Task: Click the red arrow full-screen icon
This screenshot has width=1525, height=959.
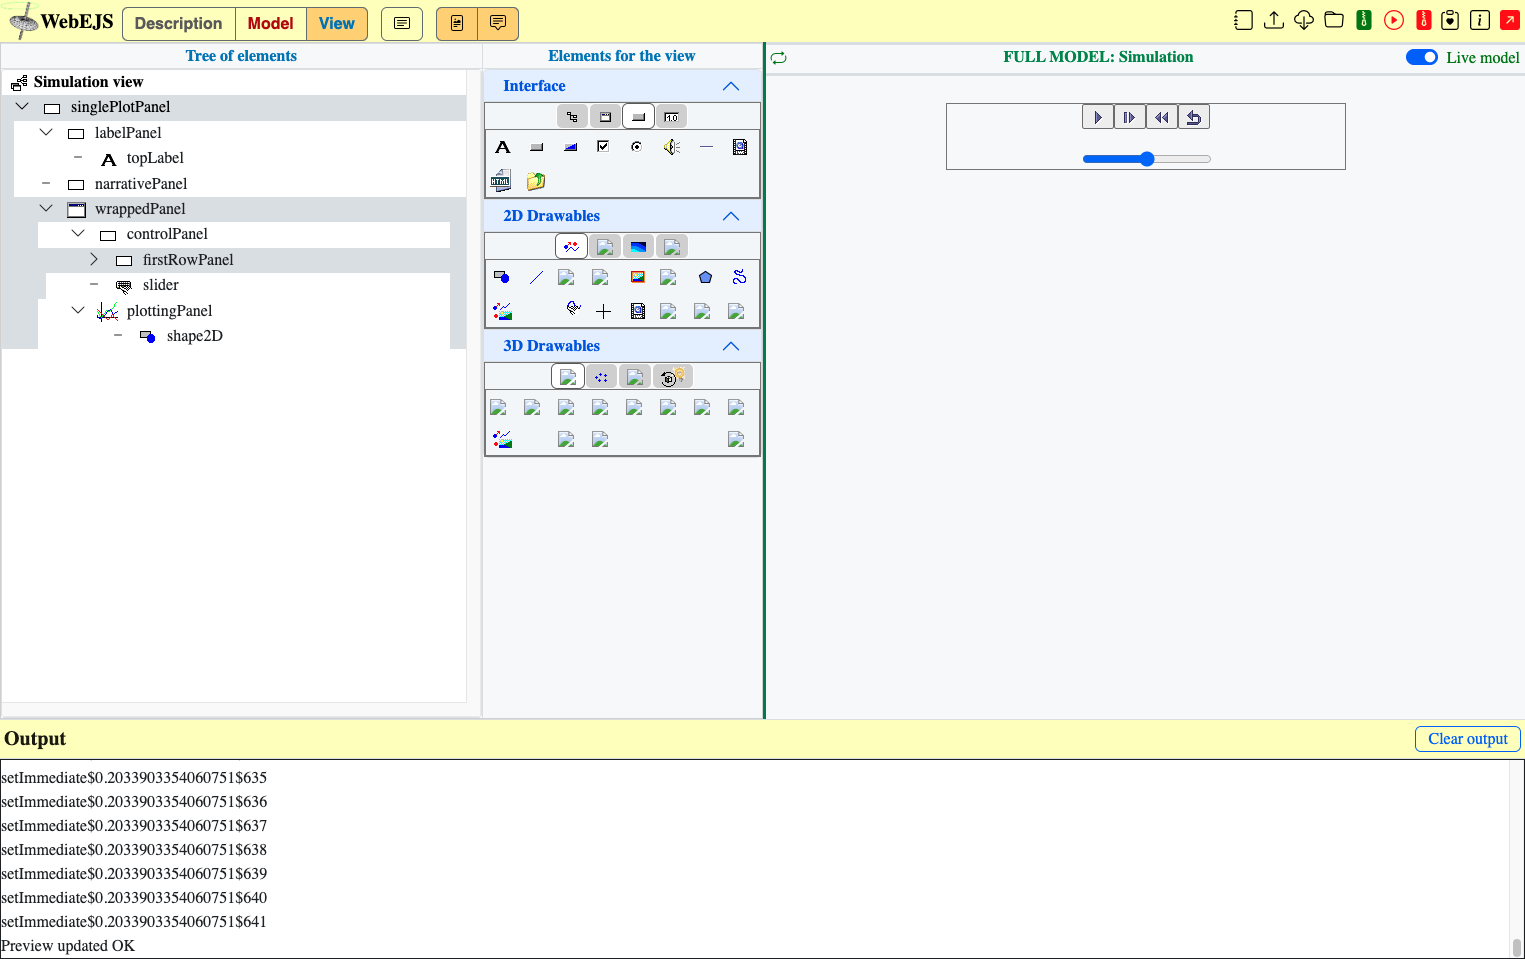Action: [x=1510, y=20]
